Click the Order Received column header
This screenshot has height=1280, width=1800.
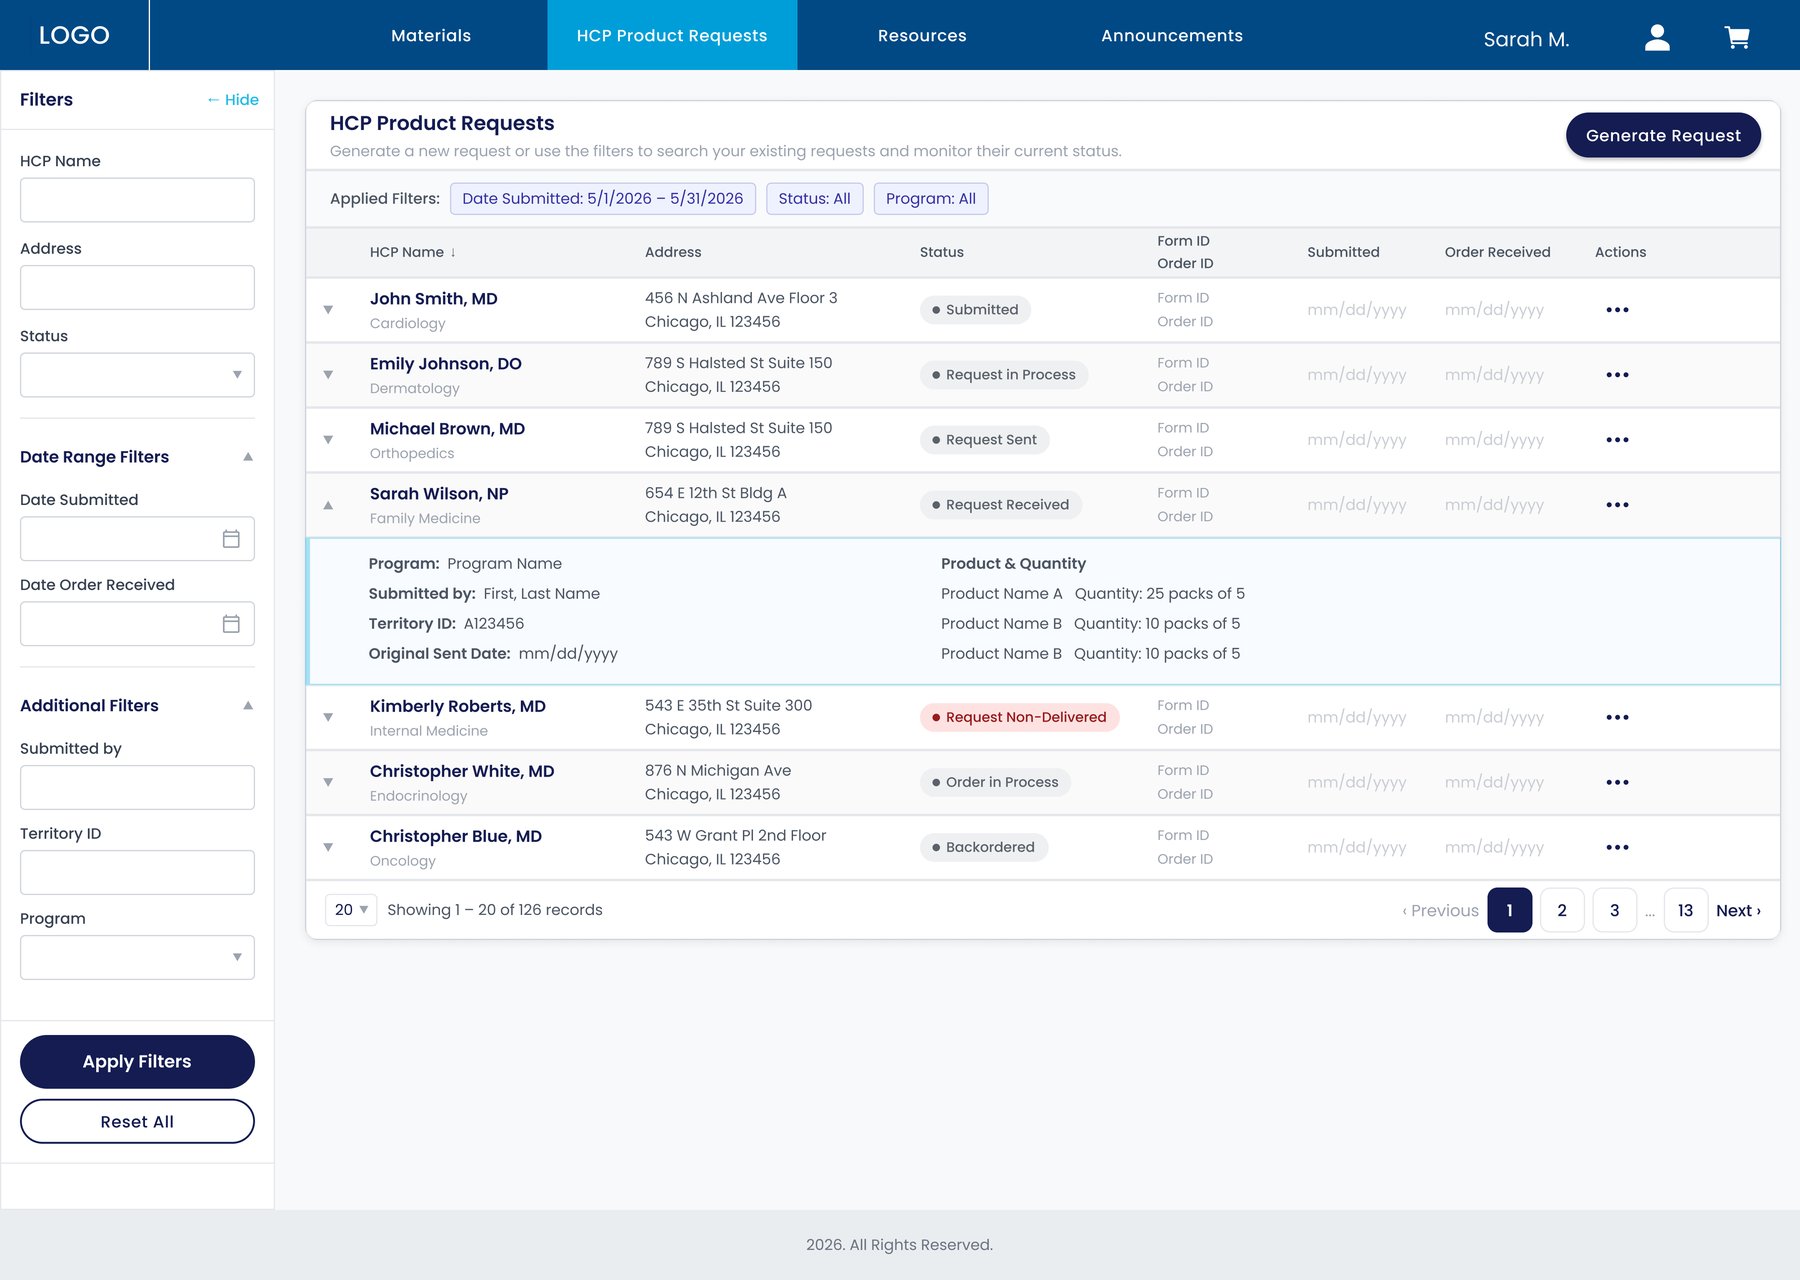[x=1497, y=252]
